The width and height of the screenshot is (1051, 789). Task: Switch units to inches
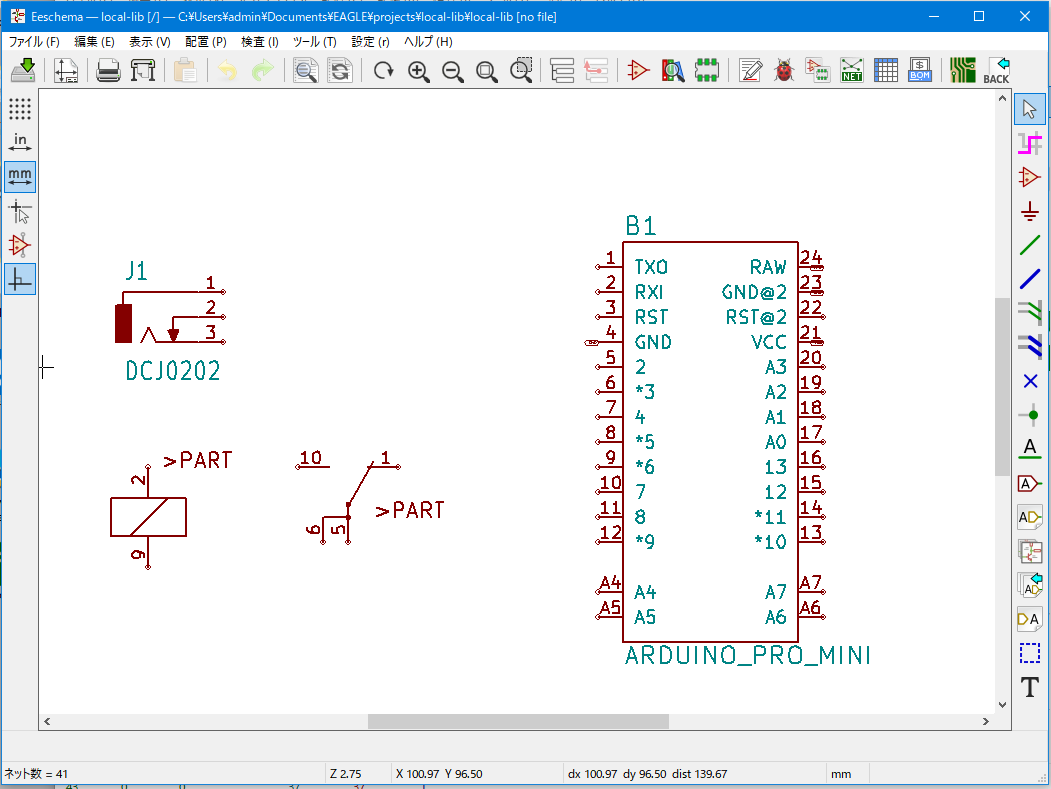(x=20, y=143)
